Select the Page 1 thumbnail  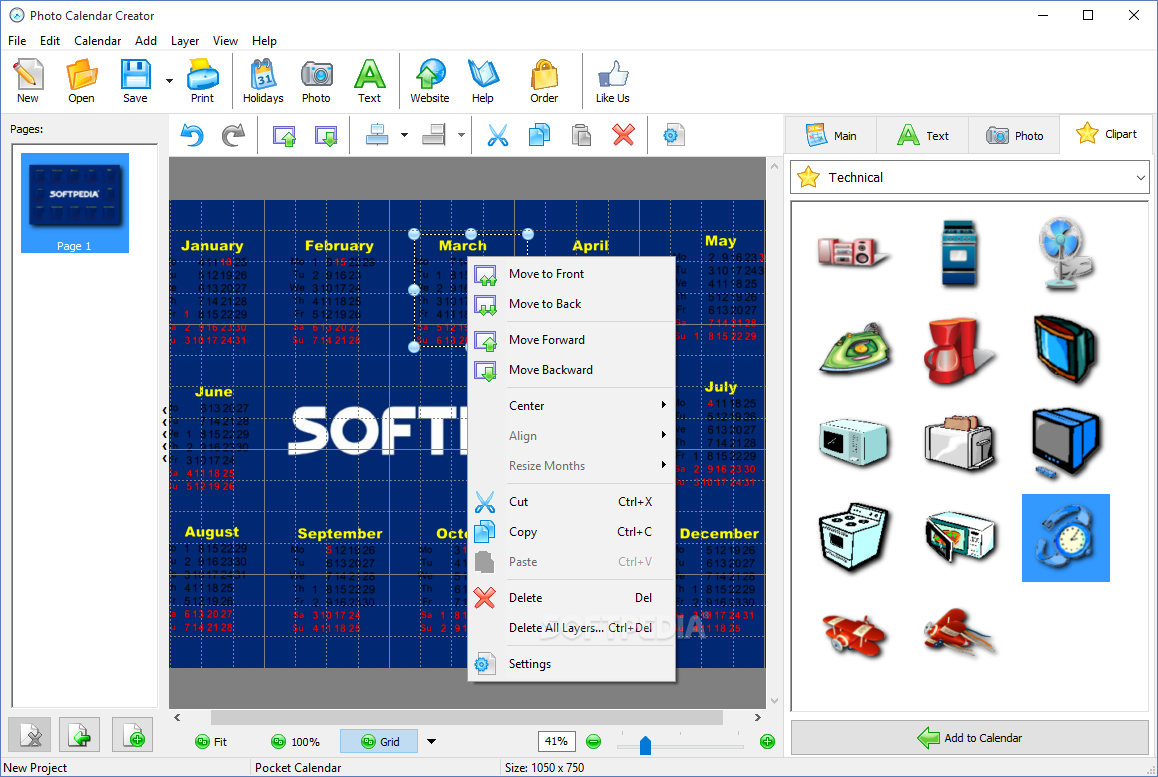(75, 202)
